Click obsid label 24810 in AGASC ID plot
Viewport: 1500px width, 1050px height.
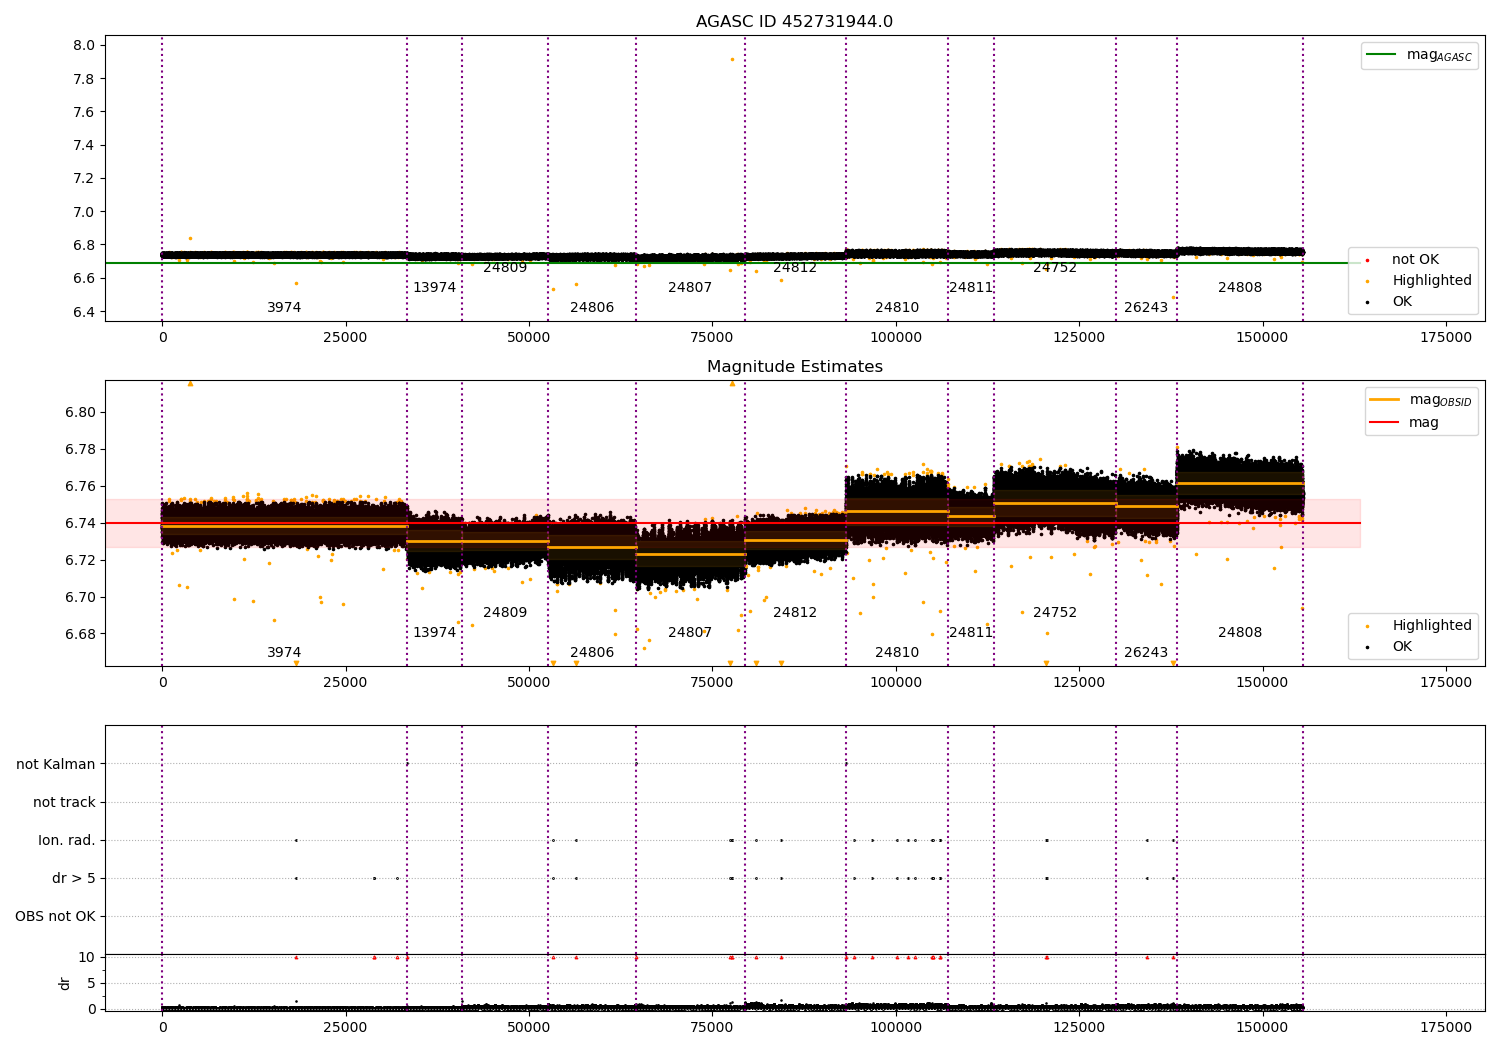(x=897, y=307)
